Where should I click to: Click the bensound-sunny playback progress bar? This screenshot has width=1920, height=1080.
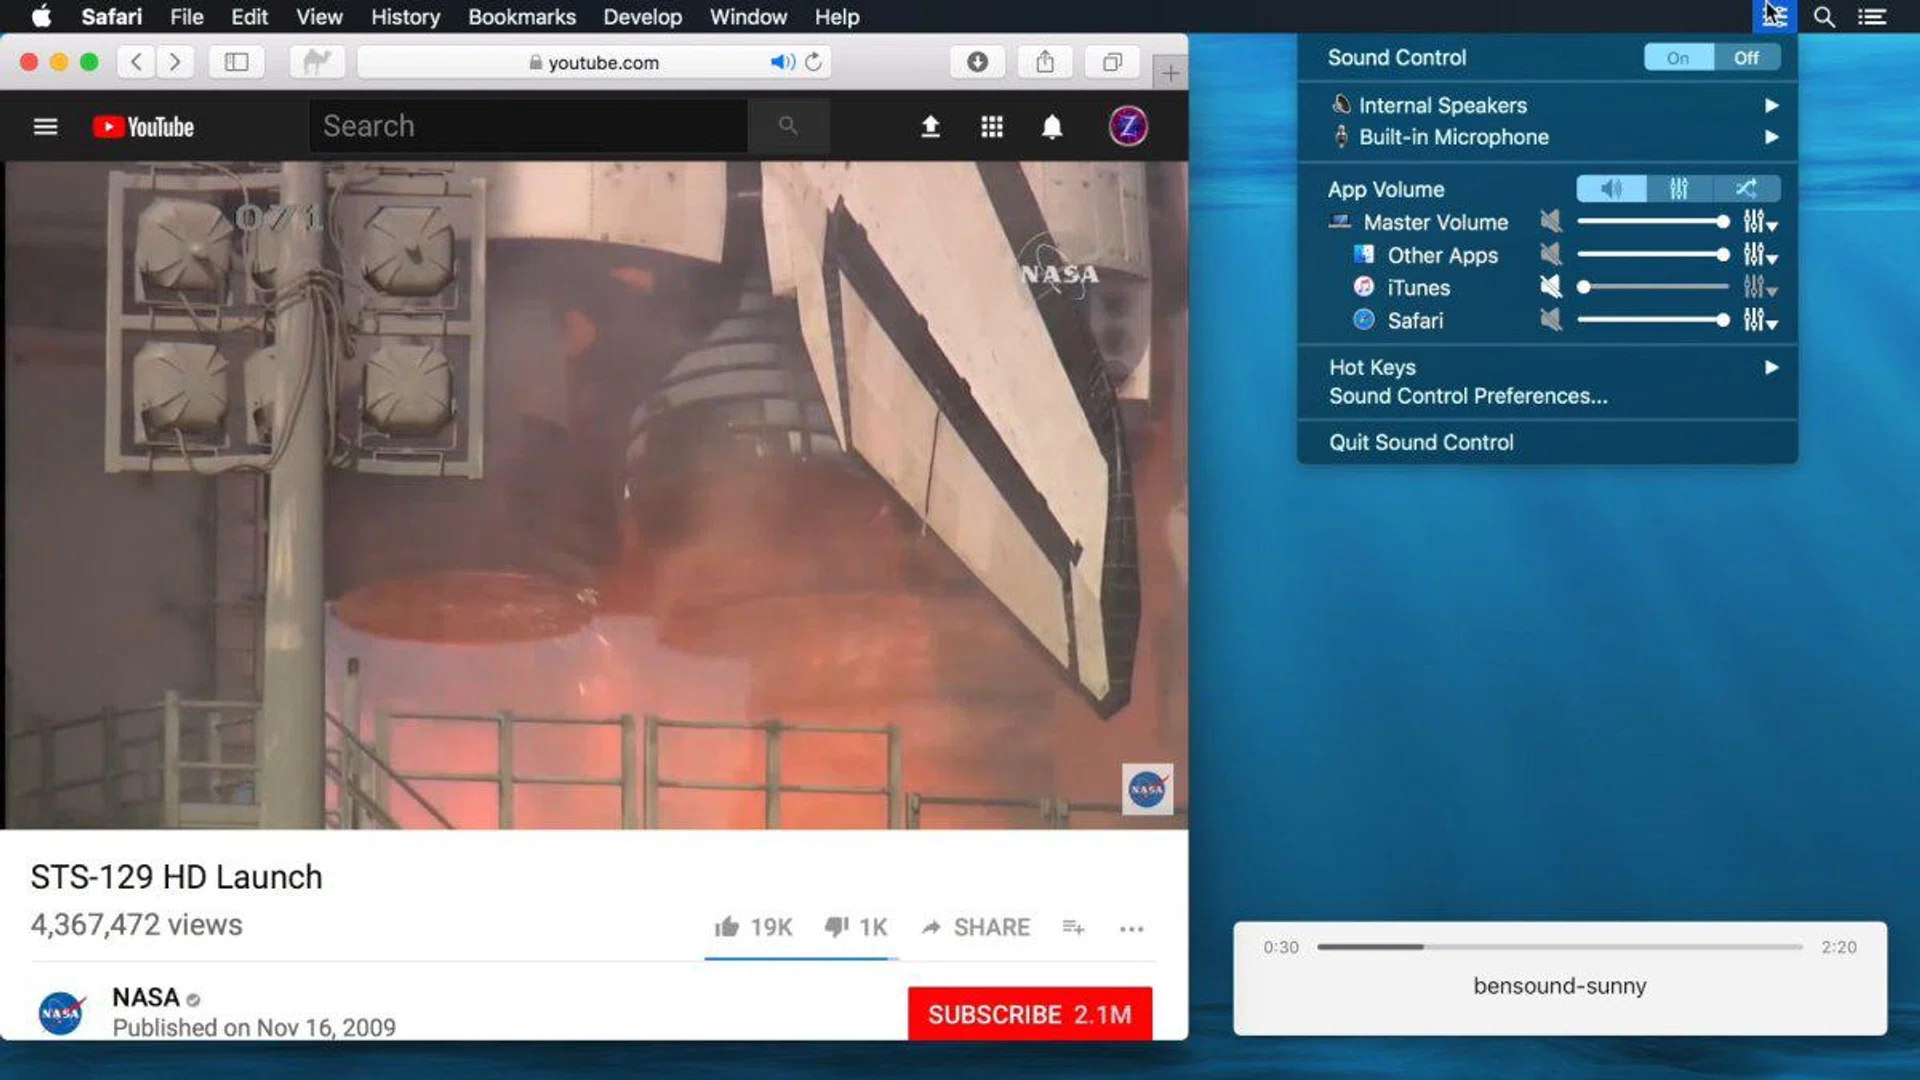pos(1559,947)
